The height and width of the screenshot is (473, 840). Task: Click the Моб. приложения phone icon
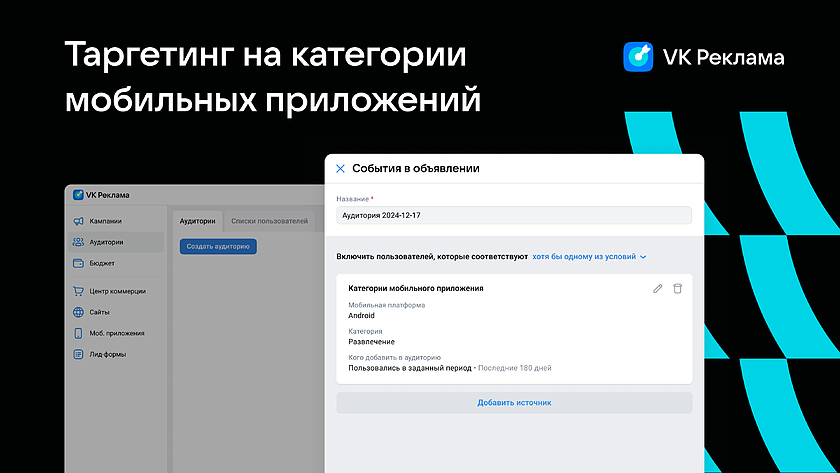[78, 333]
